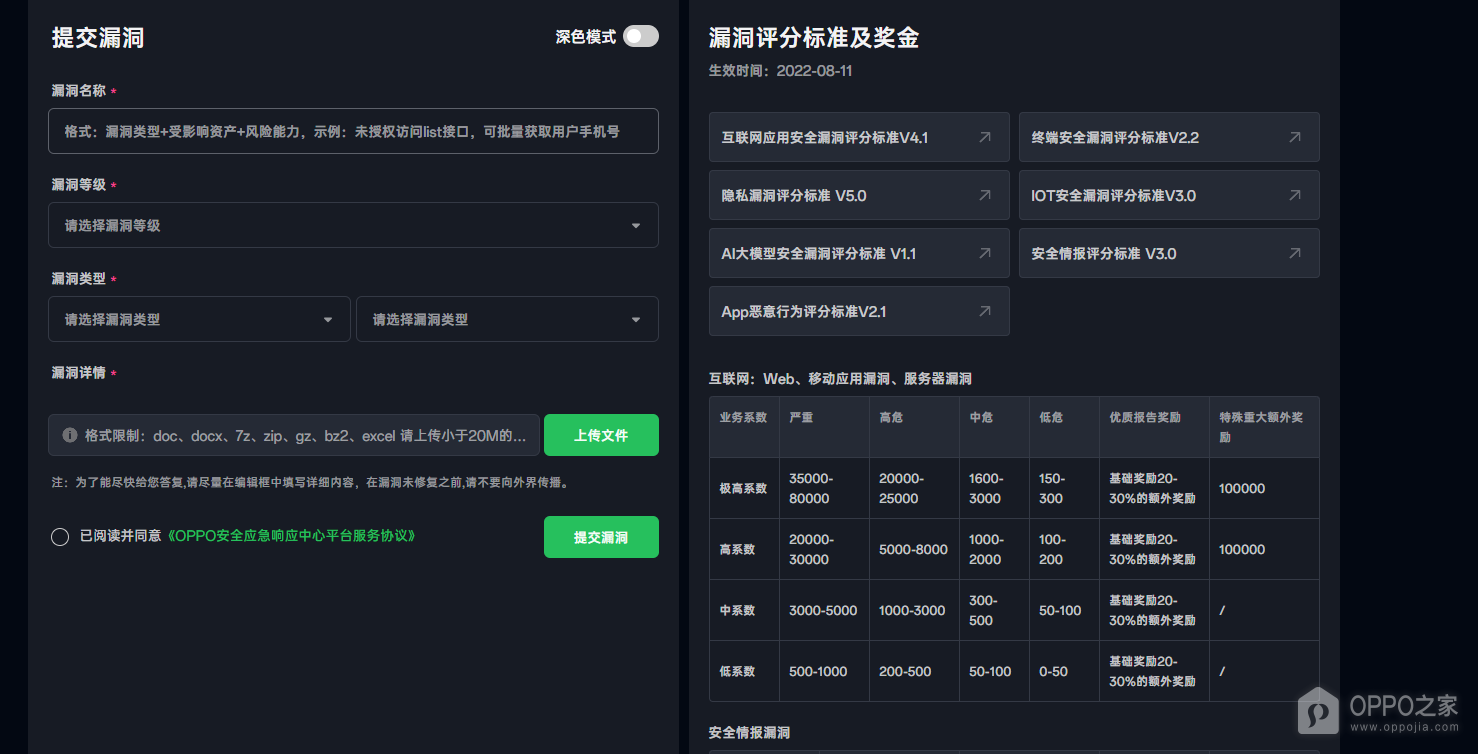This screenshot has height=754, width=1478.
Task: Open arrow icon for 终端安全漏洞评分标准V2.2
Action: (x=1295, y=137)
